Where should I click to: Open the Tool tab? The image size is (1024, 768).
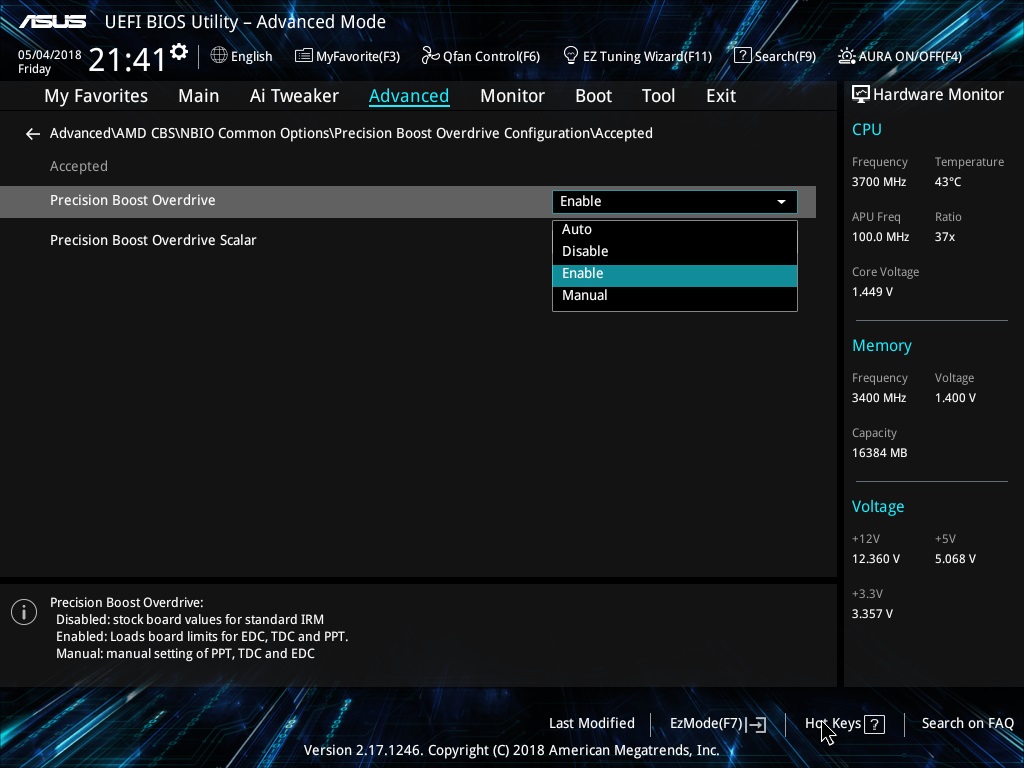point(658,96)
